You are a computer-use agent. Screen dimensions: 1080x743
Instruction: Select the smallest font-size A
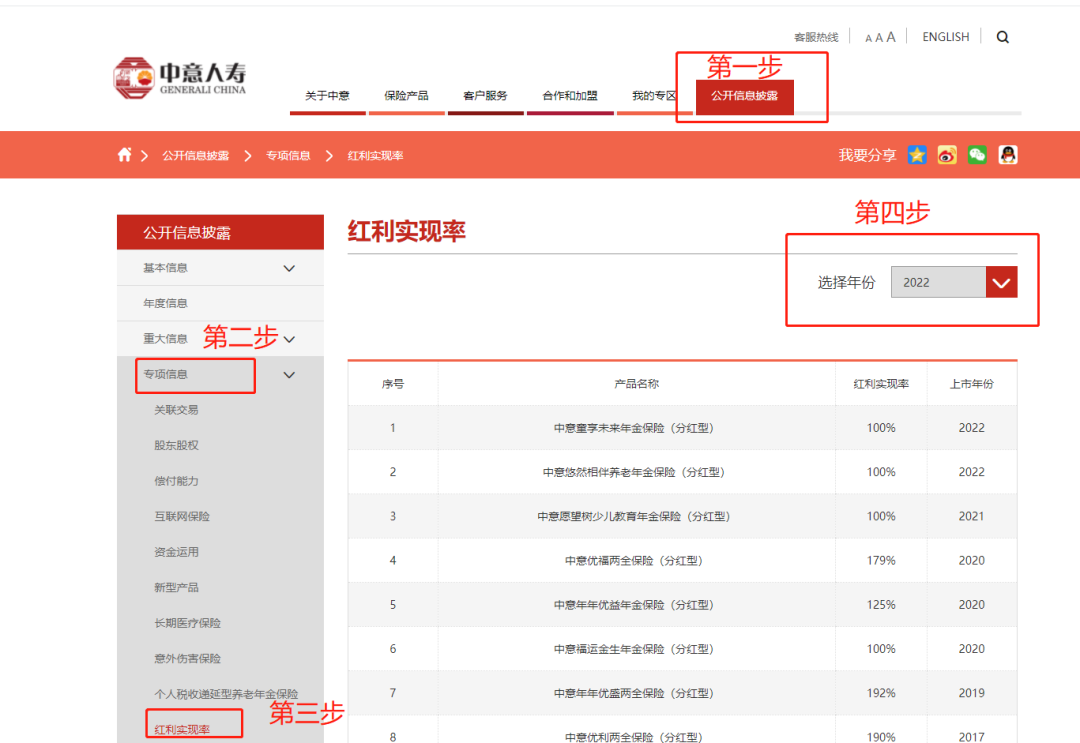(869, 39)
